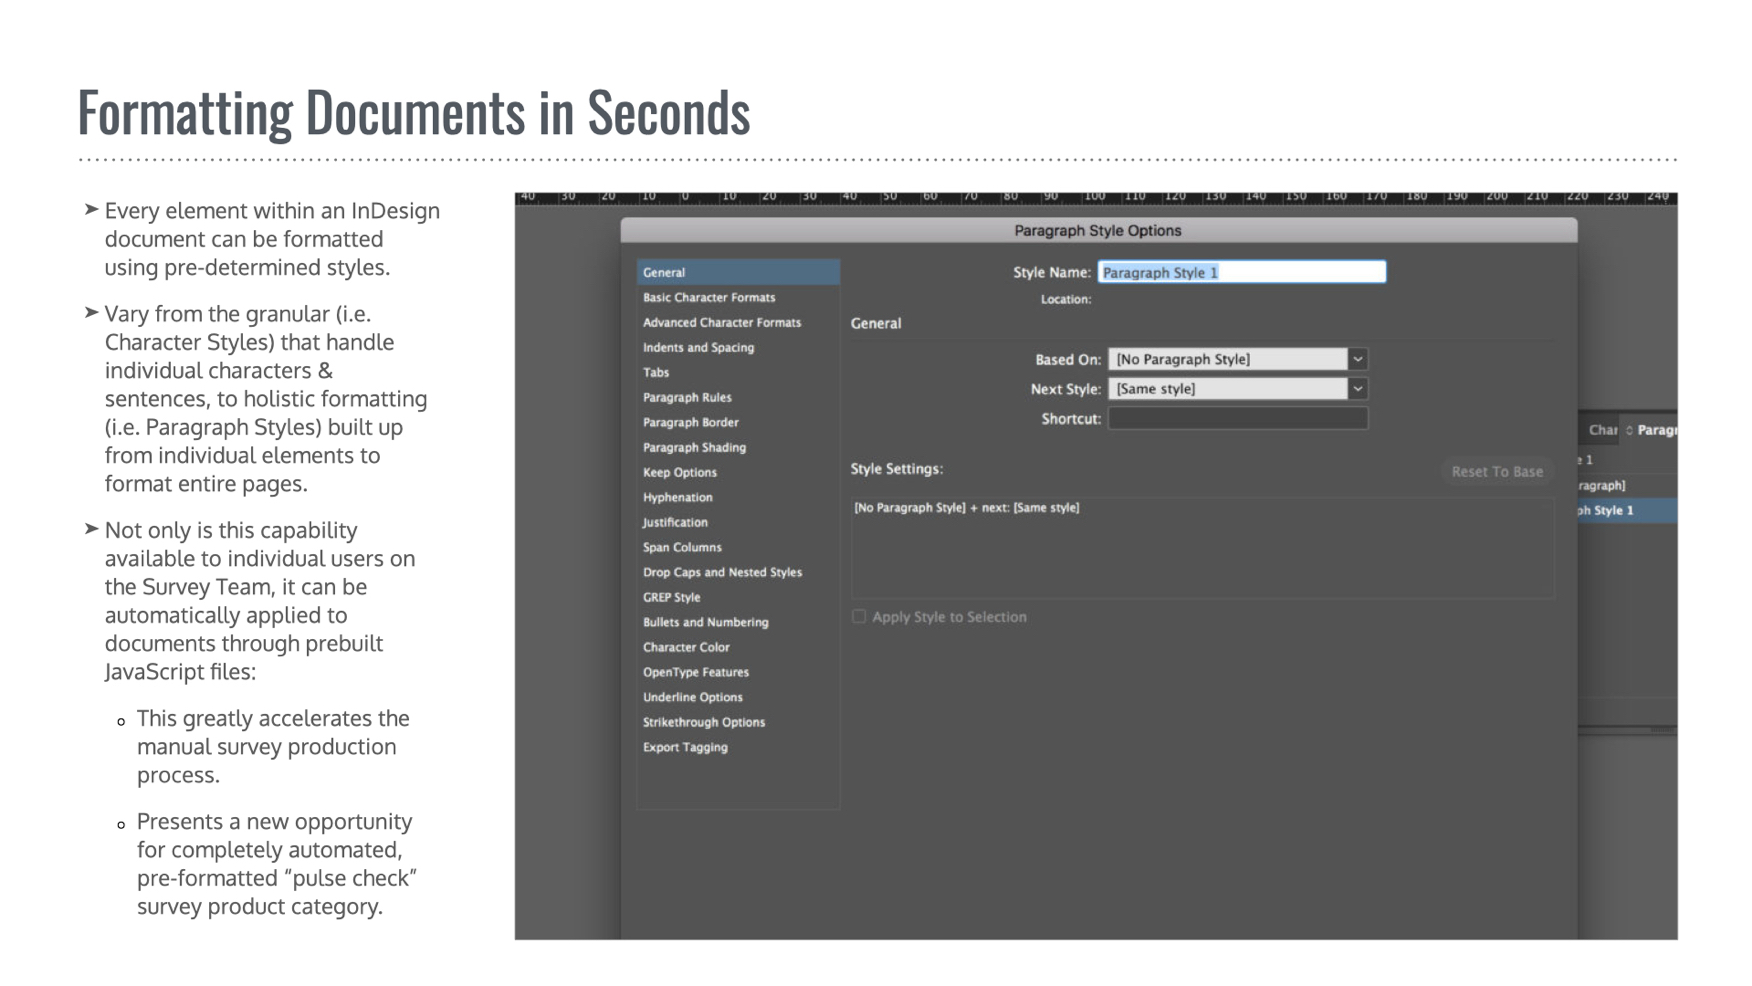Click the Reset To Base button
Image resolution: width=1752 pixels, height=986 pixels.
point(1496,471)
